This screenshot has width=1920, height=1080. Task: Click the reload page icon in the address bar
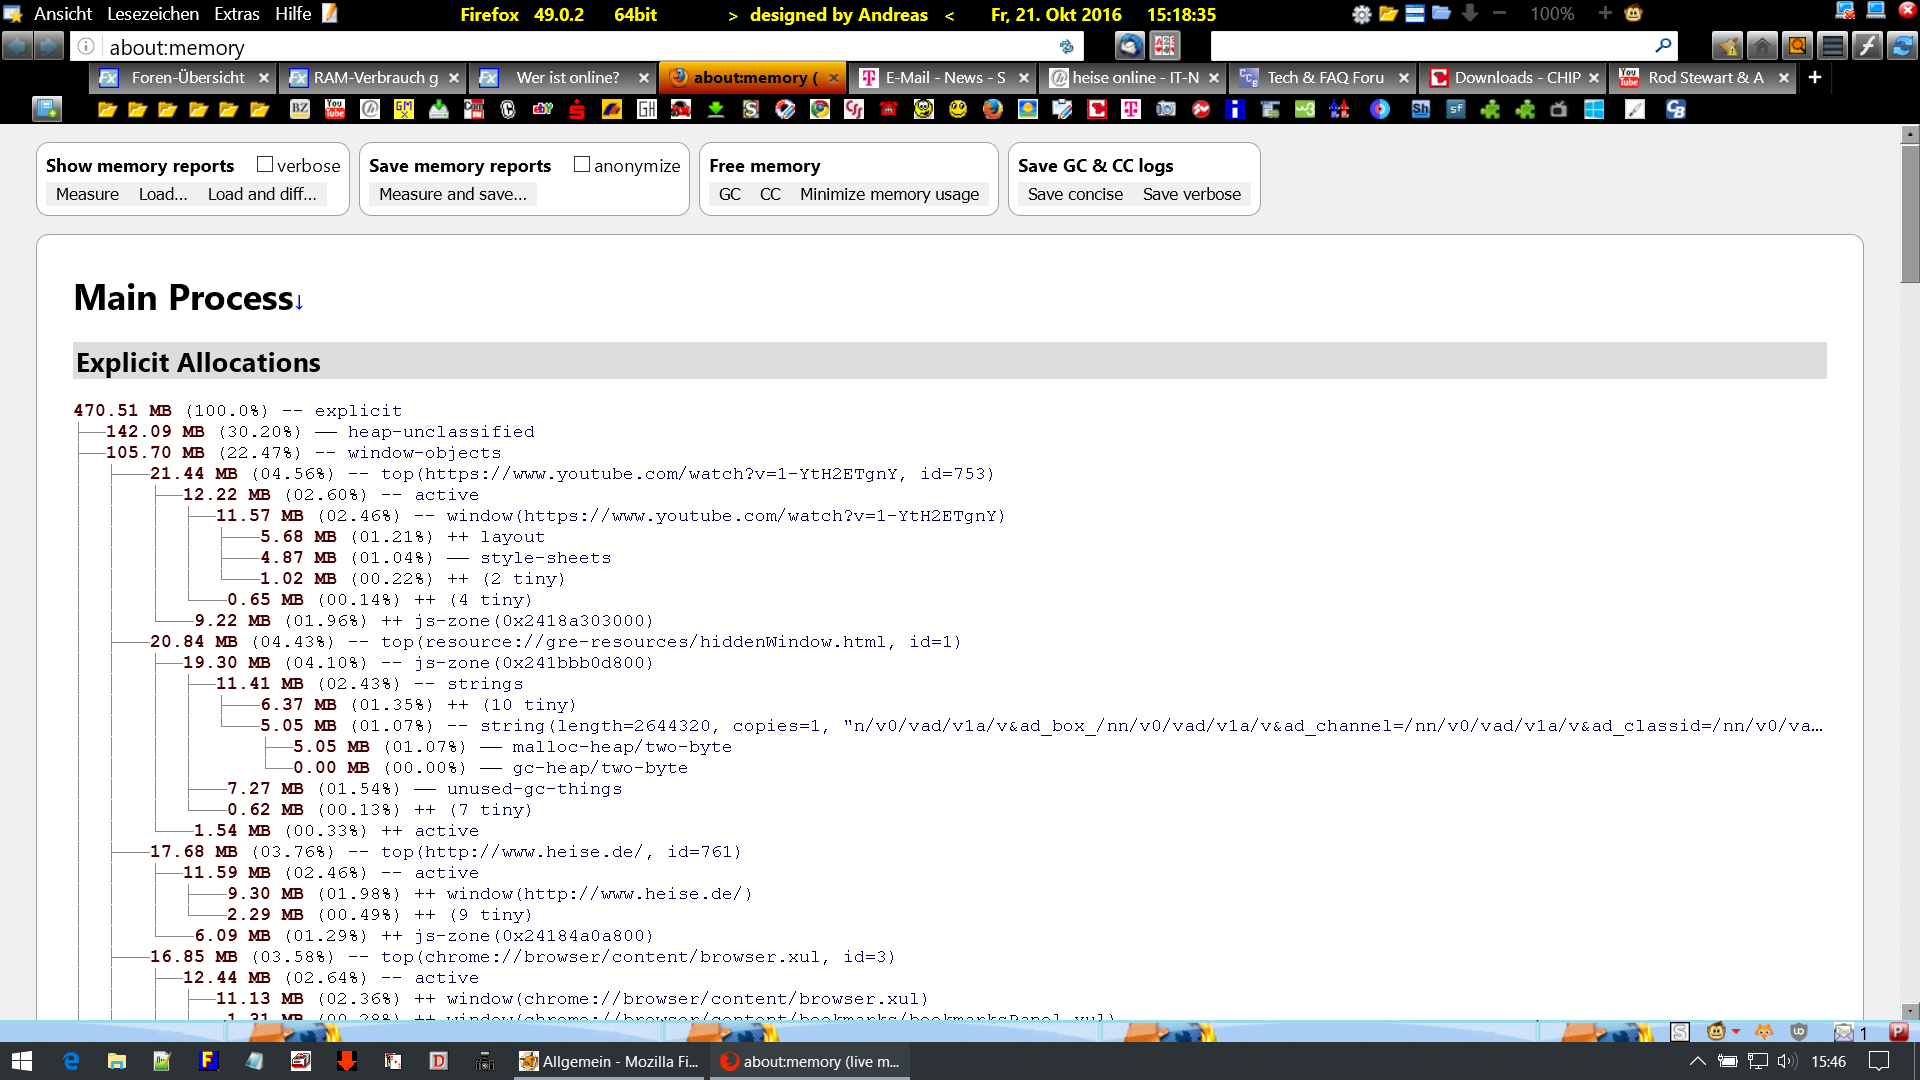[1066, 47]
